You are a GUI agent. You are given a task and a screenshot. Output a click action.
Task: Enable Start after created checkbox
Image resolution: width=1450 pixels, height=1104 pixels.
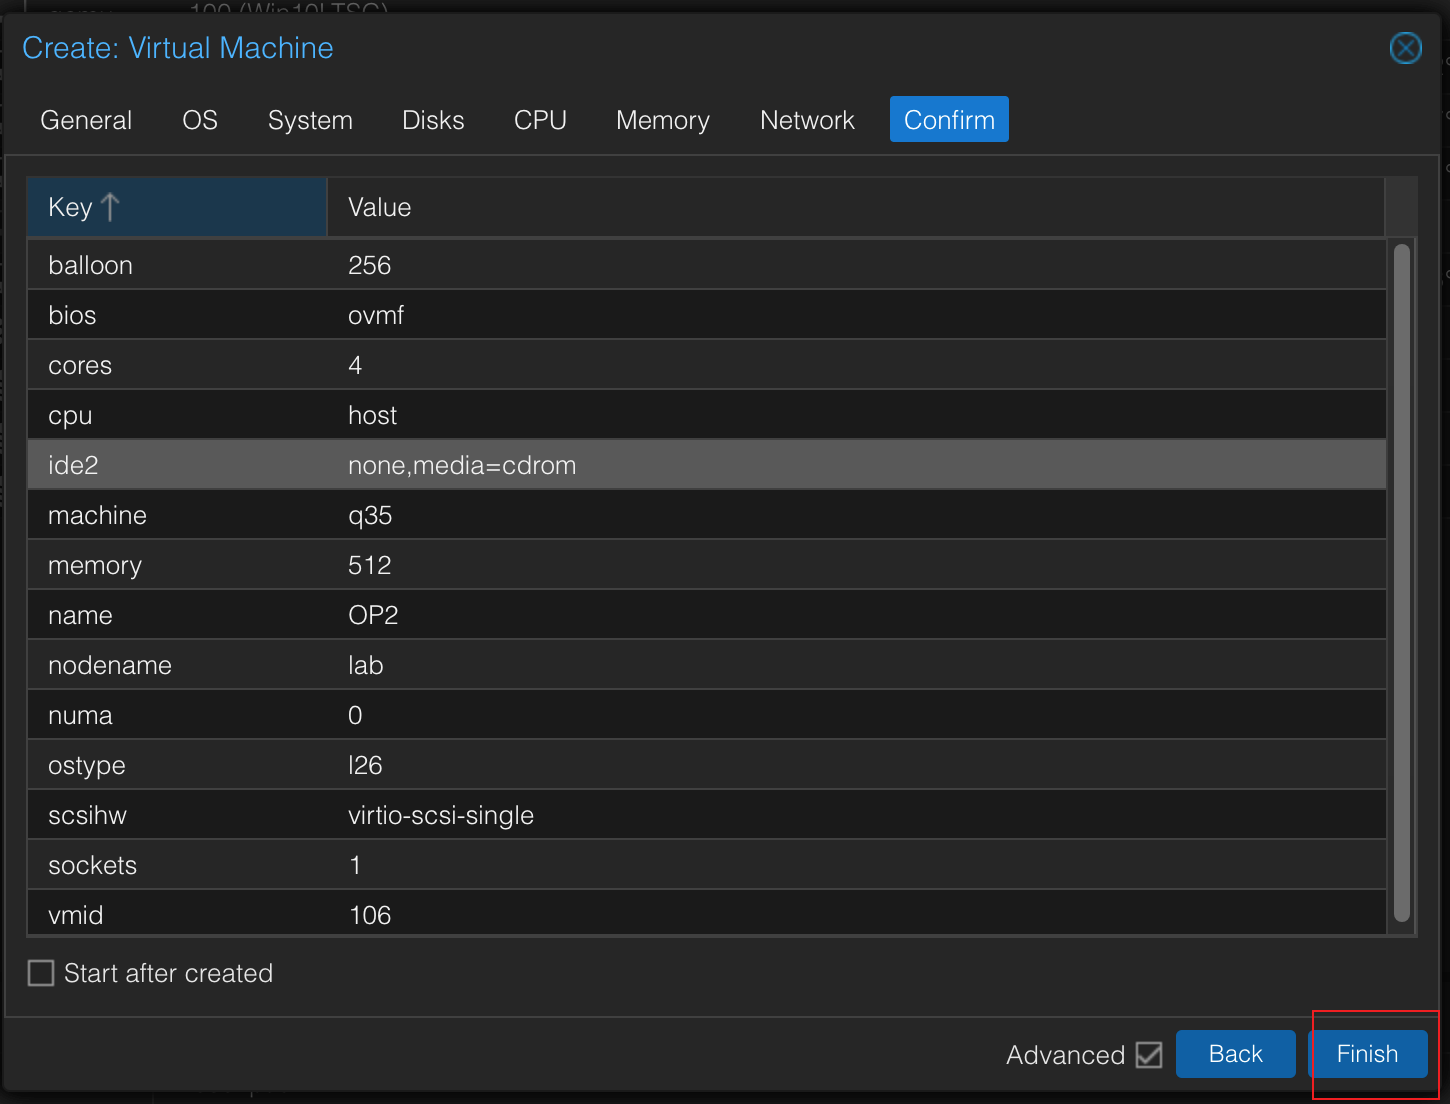pos(41,973)
